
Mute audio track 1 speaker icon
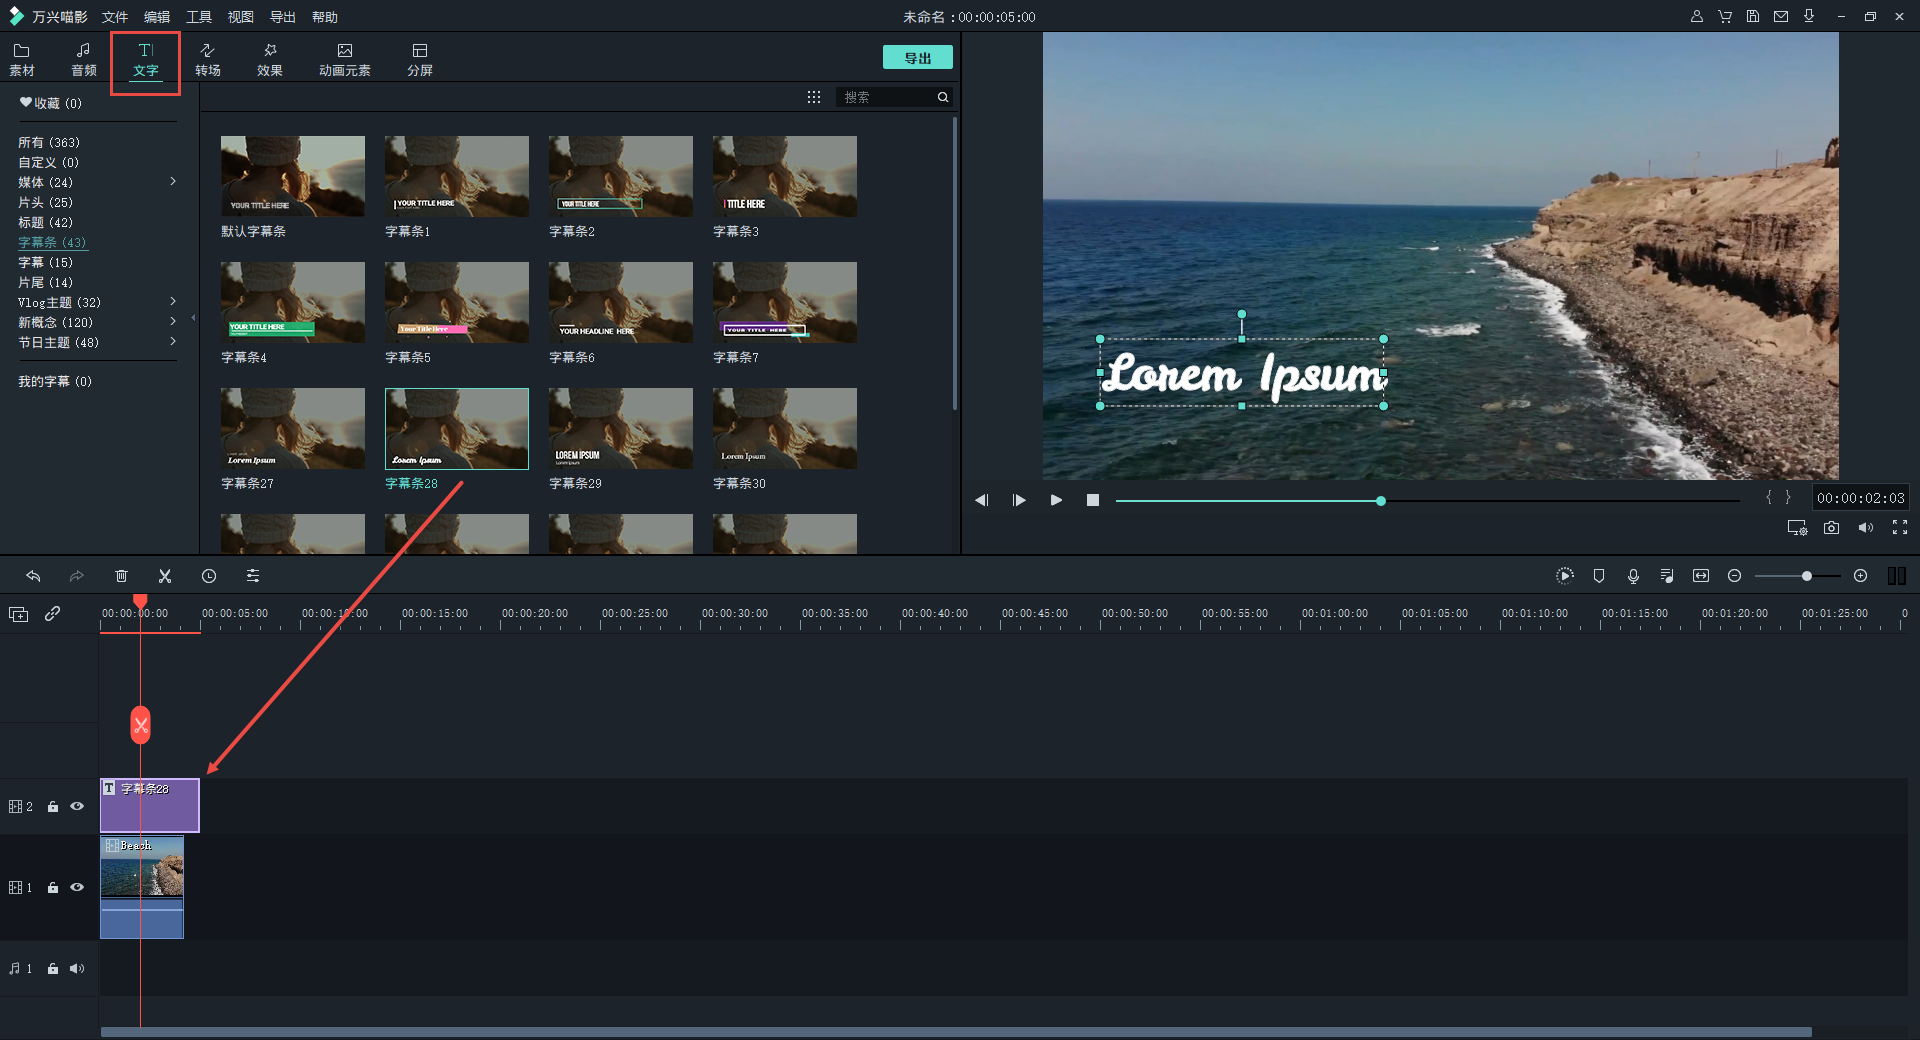click(77, 969)
